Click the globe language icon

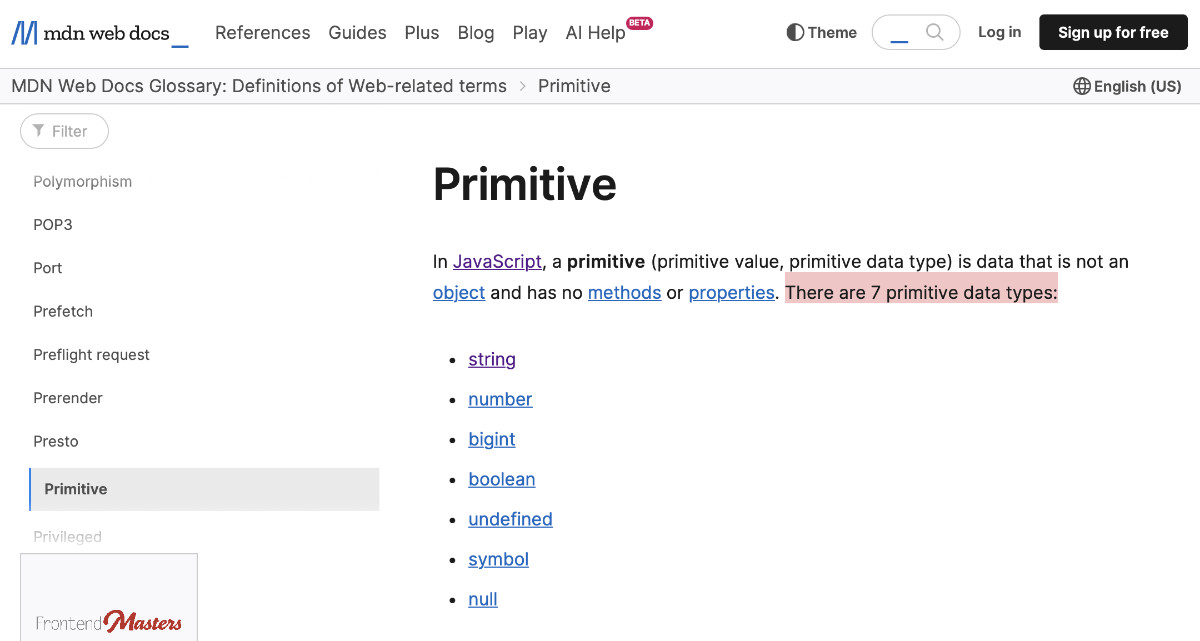point(1082,86)
